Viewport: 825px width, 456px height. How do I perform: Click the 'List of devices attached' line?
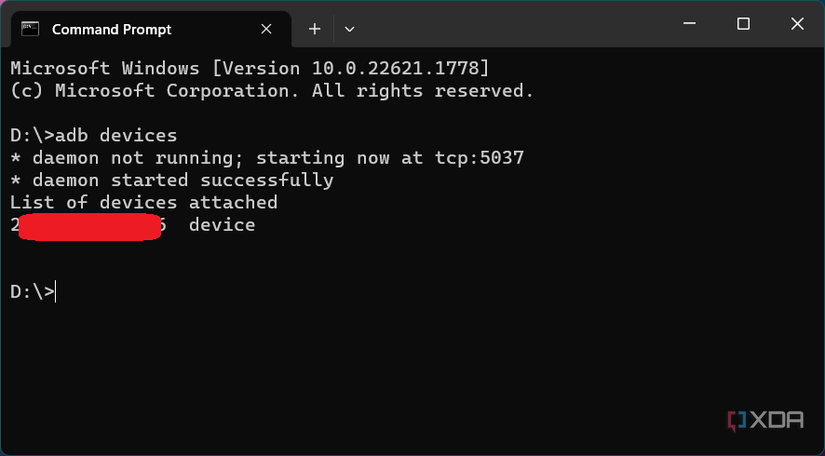tap(144, 202)
